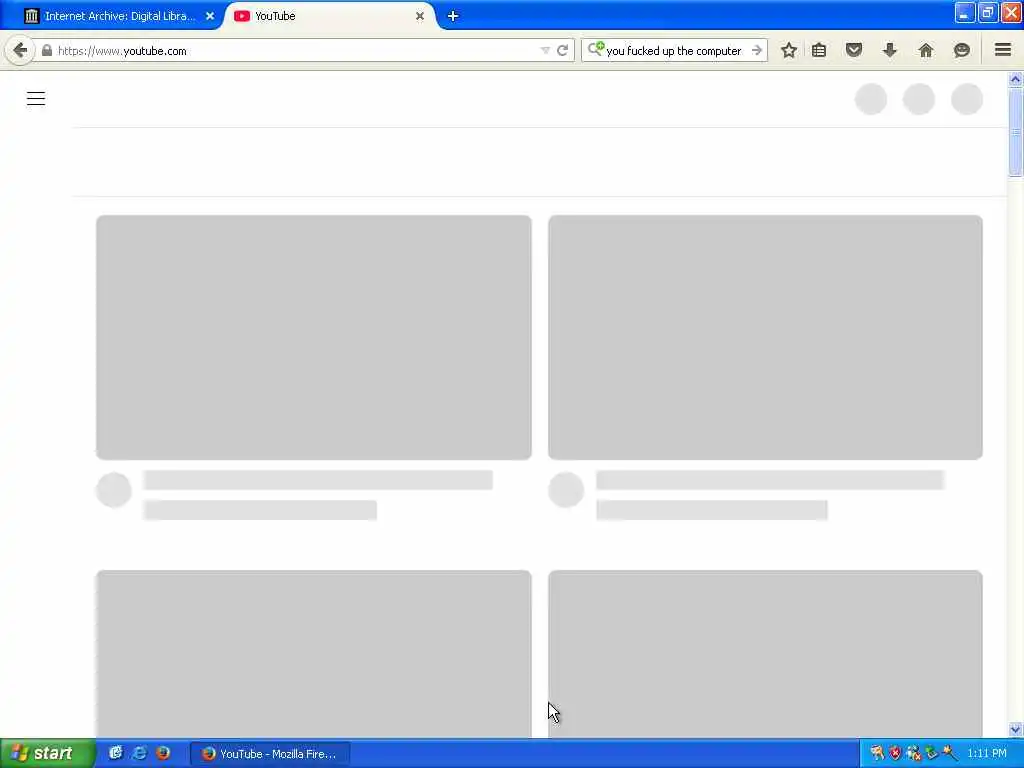Click the first placeholder circle in YouTube header

pyautogui.click(x=871, y=99)
